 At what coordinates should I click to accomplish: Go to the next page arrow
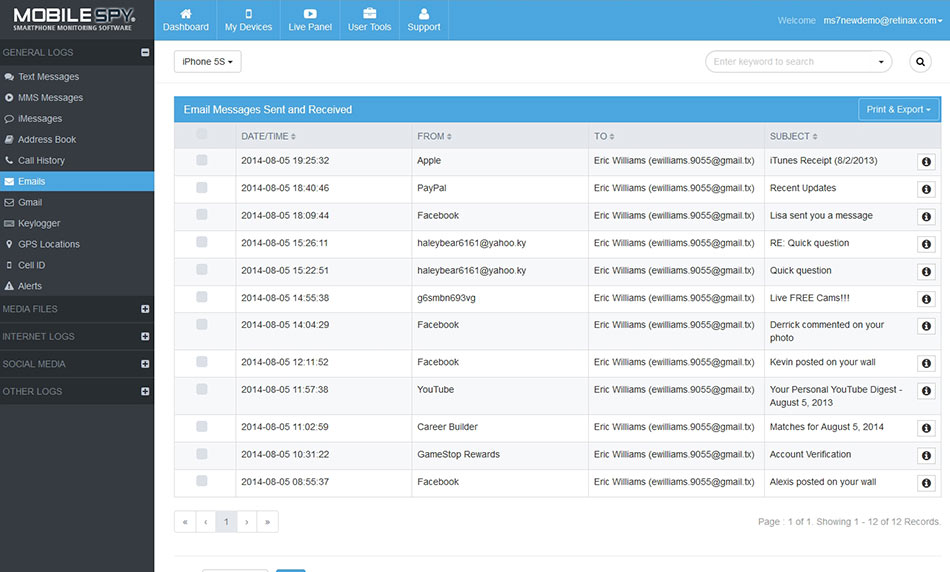(x=247, y=522)
